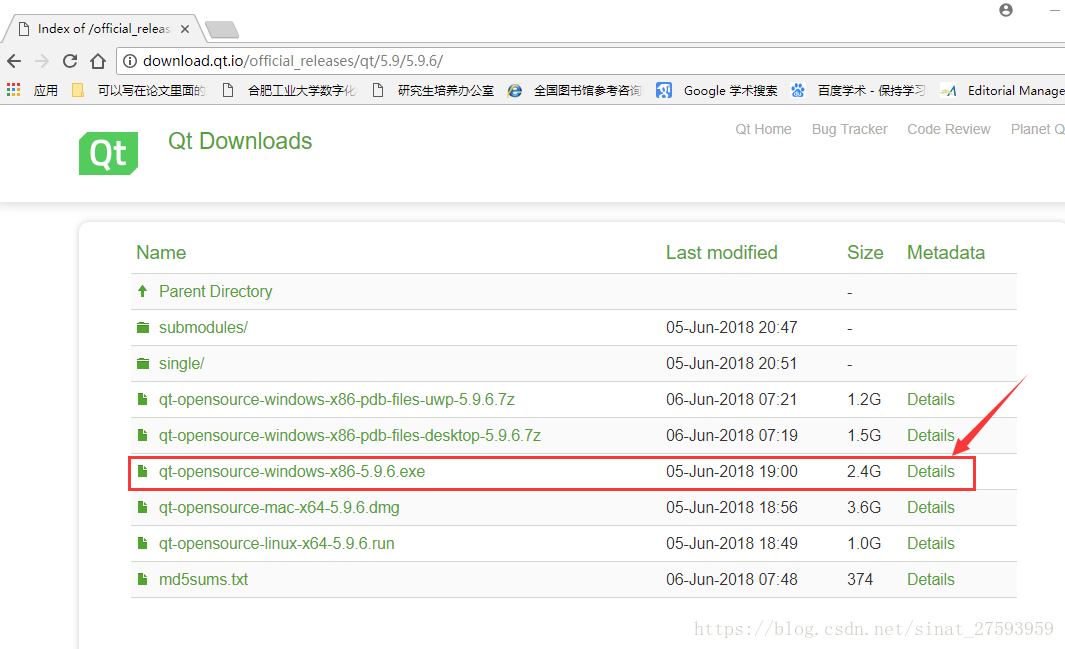The width and height of the screenshot is (1065, 649).
Task: Click file icon of the pdb-files-desktop 7z row
Action: [143, 435]
